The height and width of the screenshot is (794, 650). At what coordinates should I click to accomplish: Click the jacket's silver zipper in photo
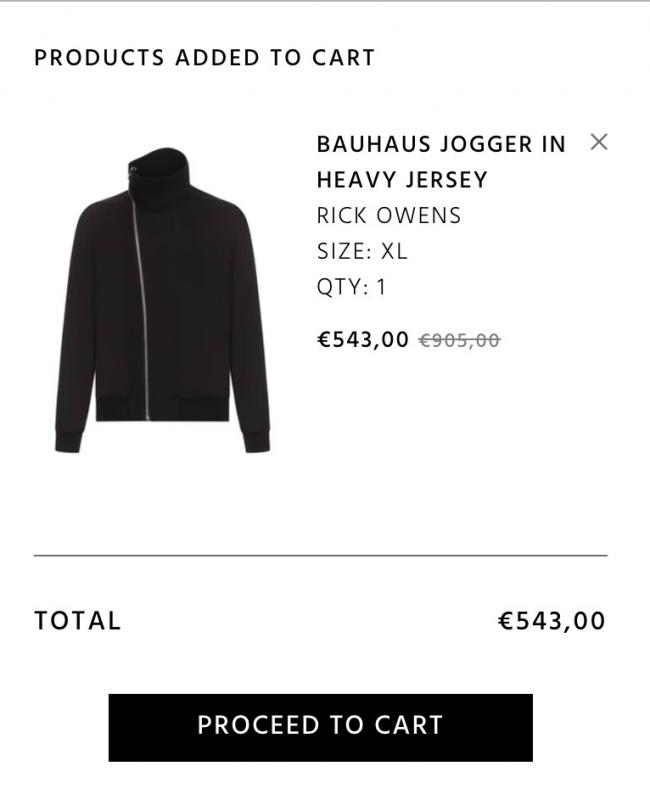tap(142, 304)
